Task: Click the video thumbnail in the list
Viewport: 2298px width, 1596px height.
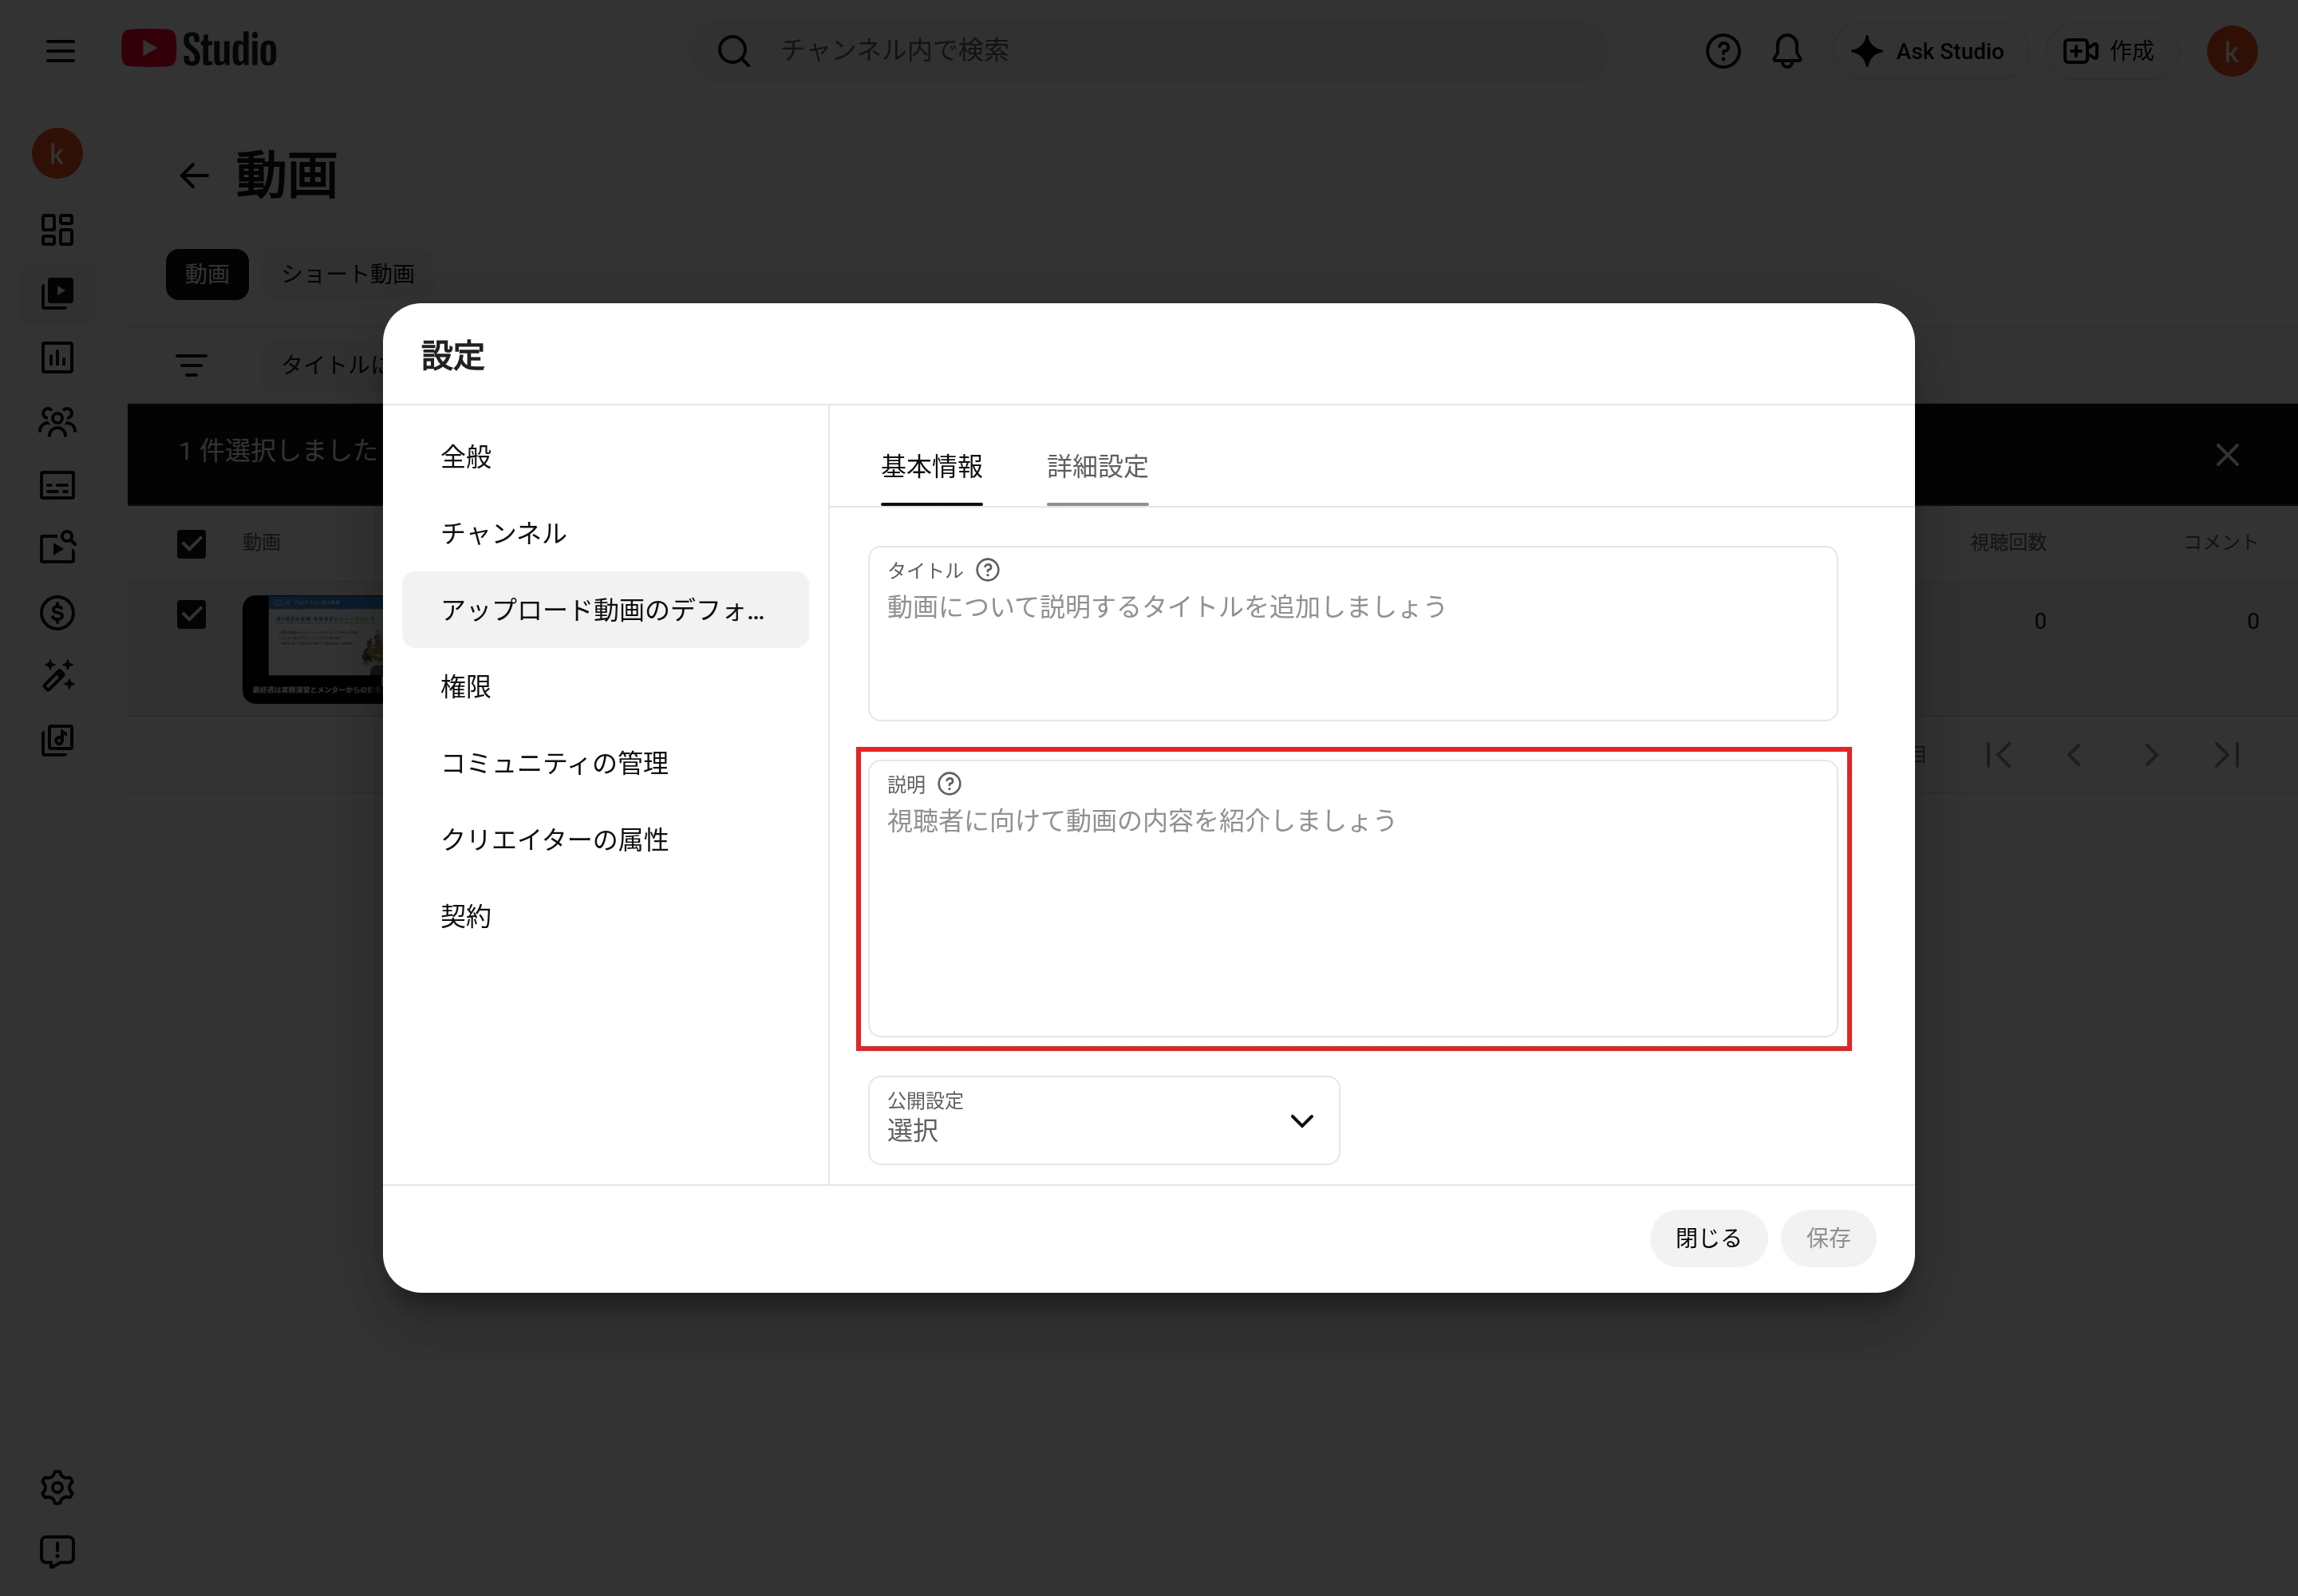Action: (313, 649)
